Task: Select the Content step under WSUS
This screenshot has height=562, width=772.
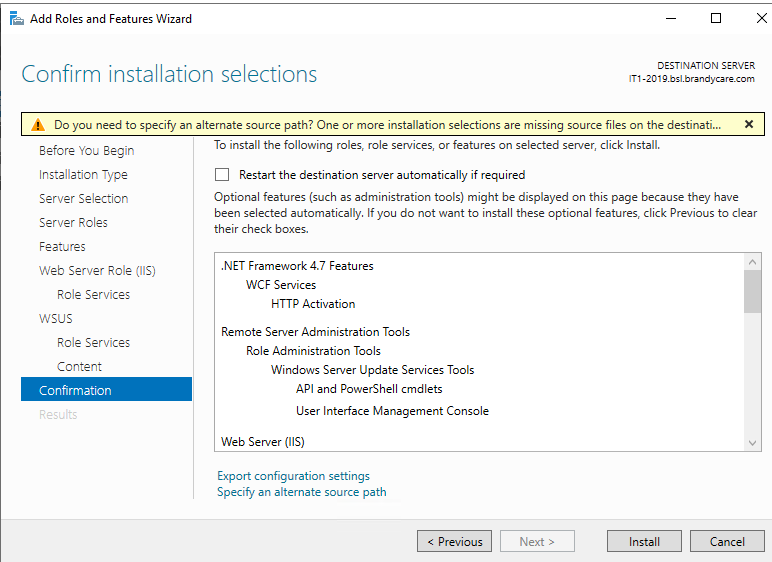Action: click(x=79, y=366)
